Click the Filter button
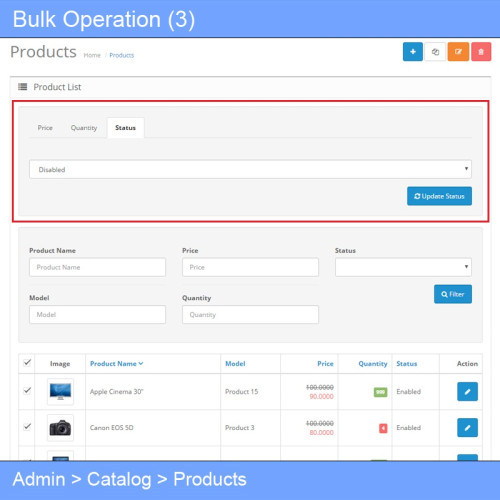Image resolution: width=500 pixels, height=500 pixels. pyautogui.click(x=453, y=294)
